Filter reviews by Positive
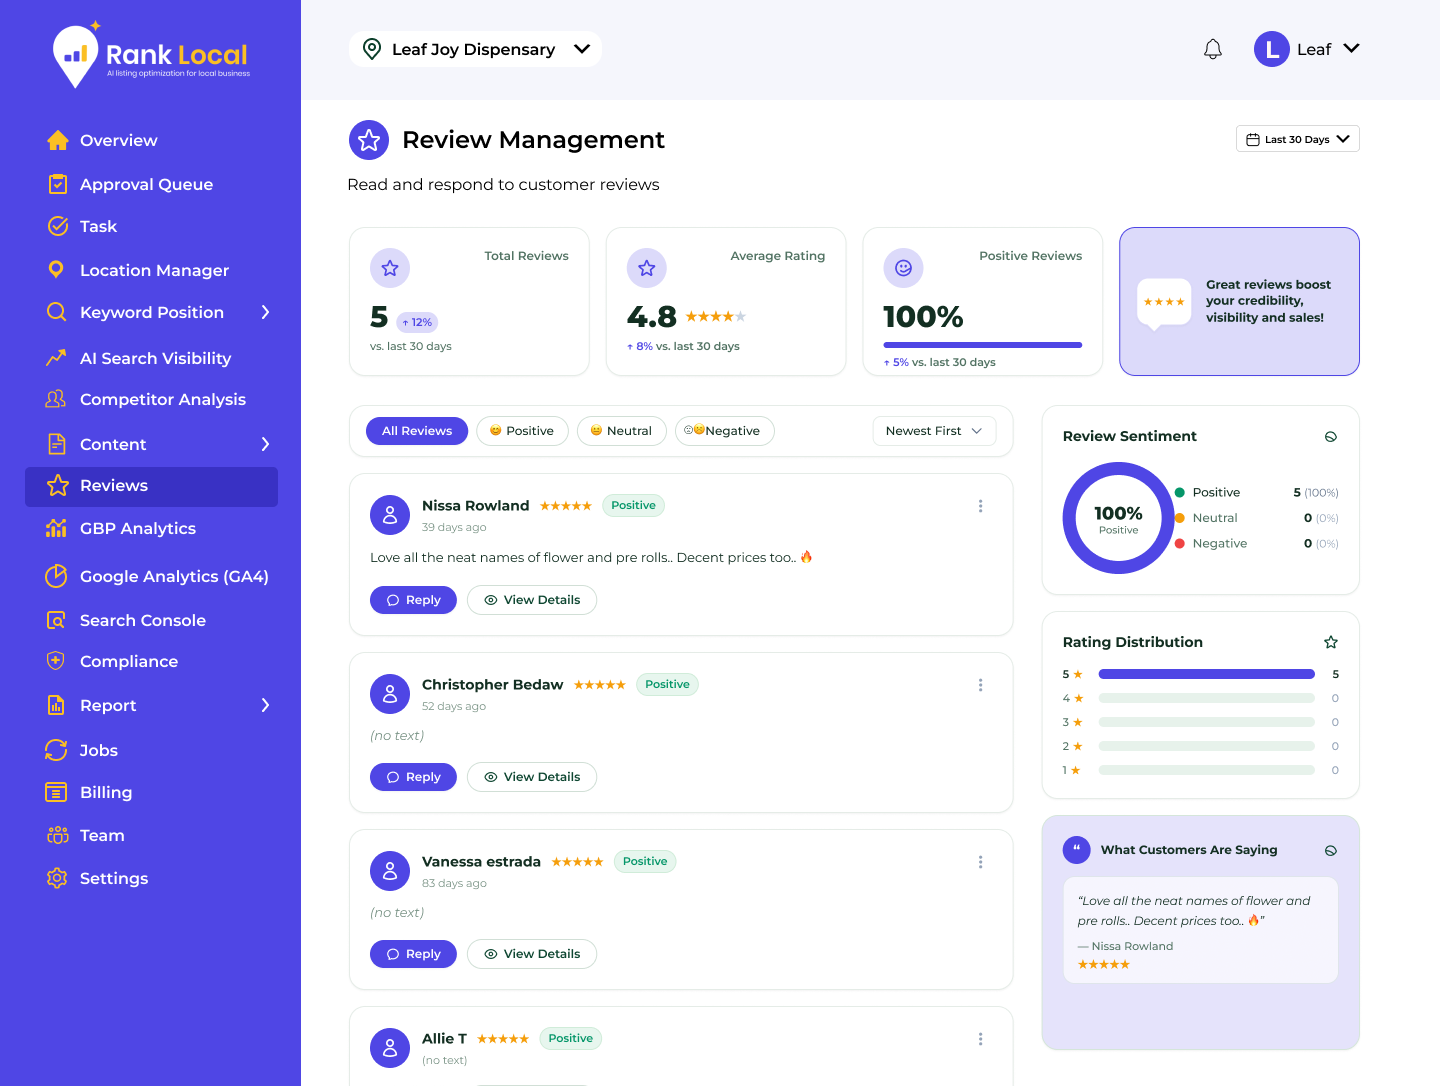1440x1086 pixels. (522, 431)
